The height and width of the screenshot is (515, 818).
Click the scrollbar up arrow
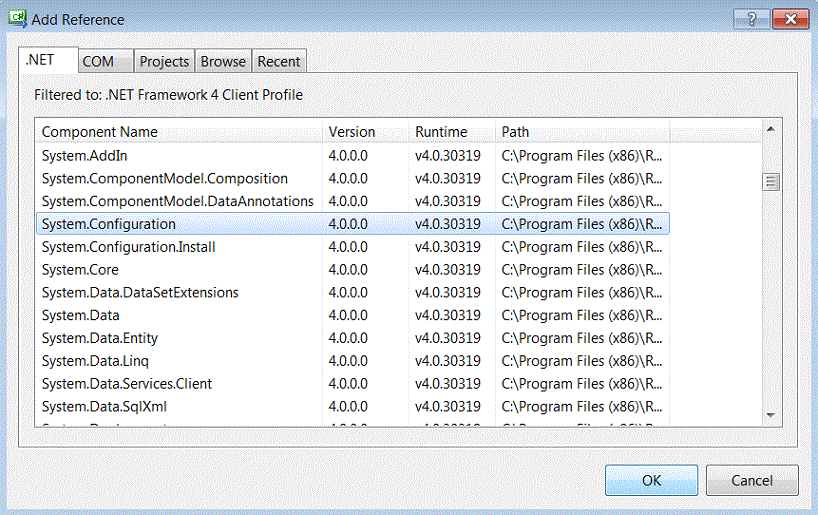(771, 129)
